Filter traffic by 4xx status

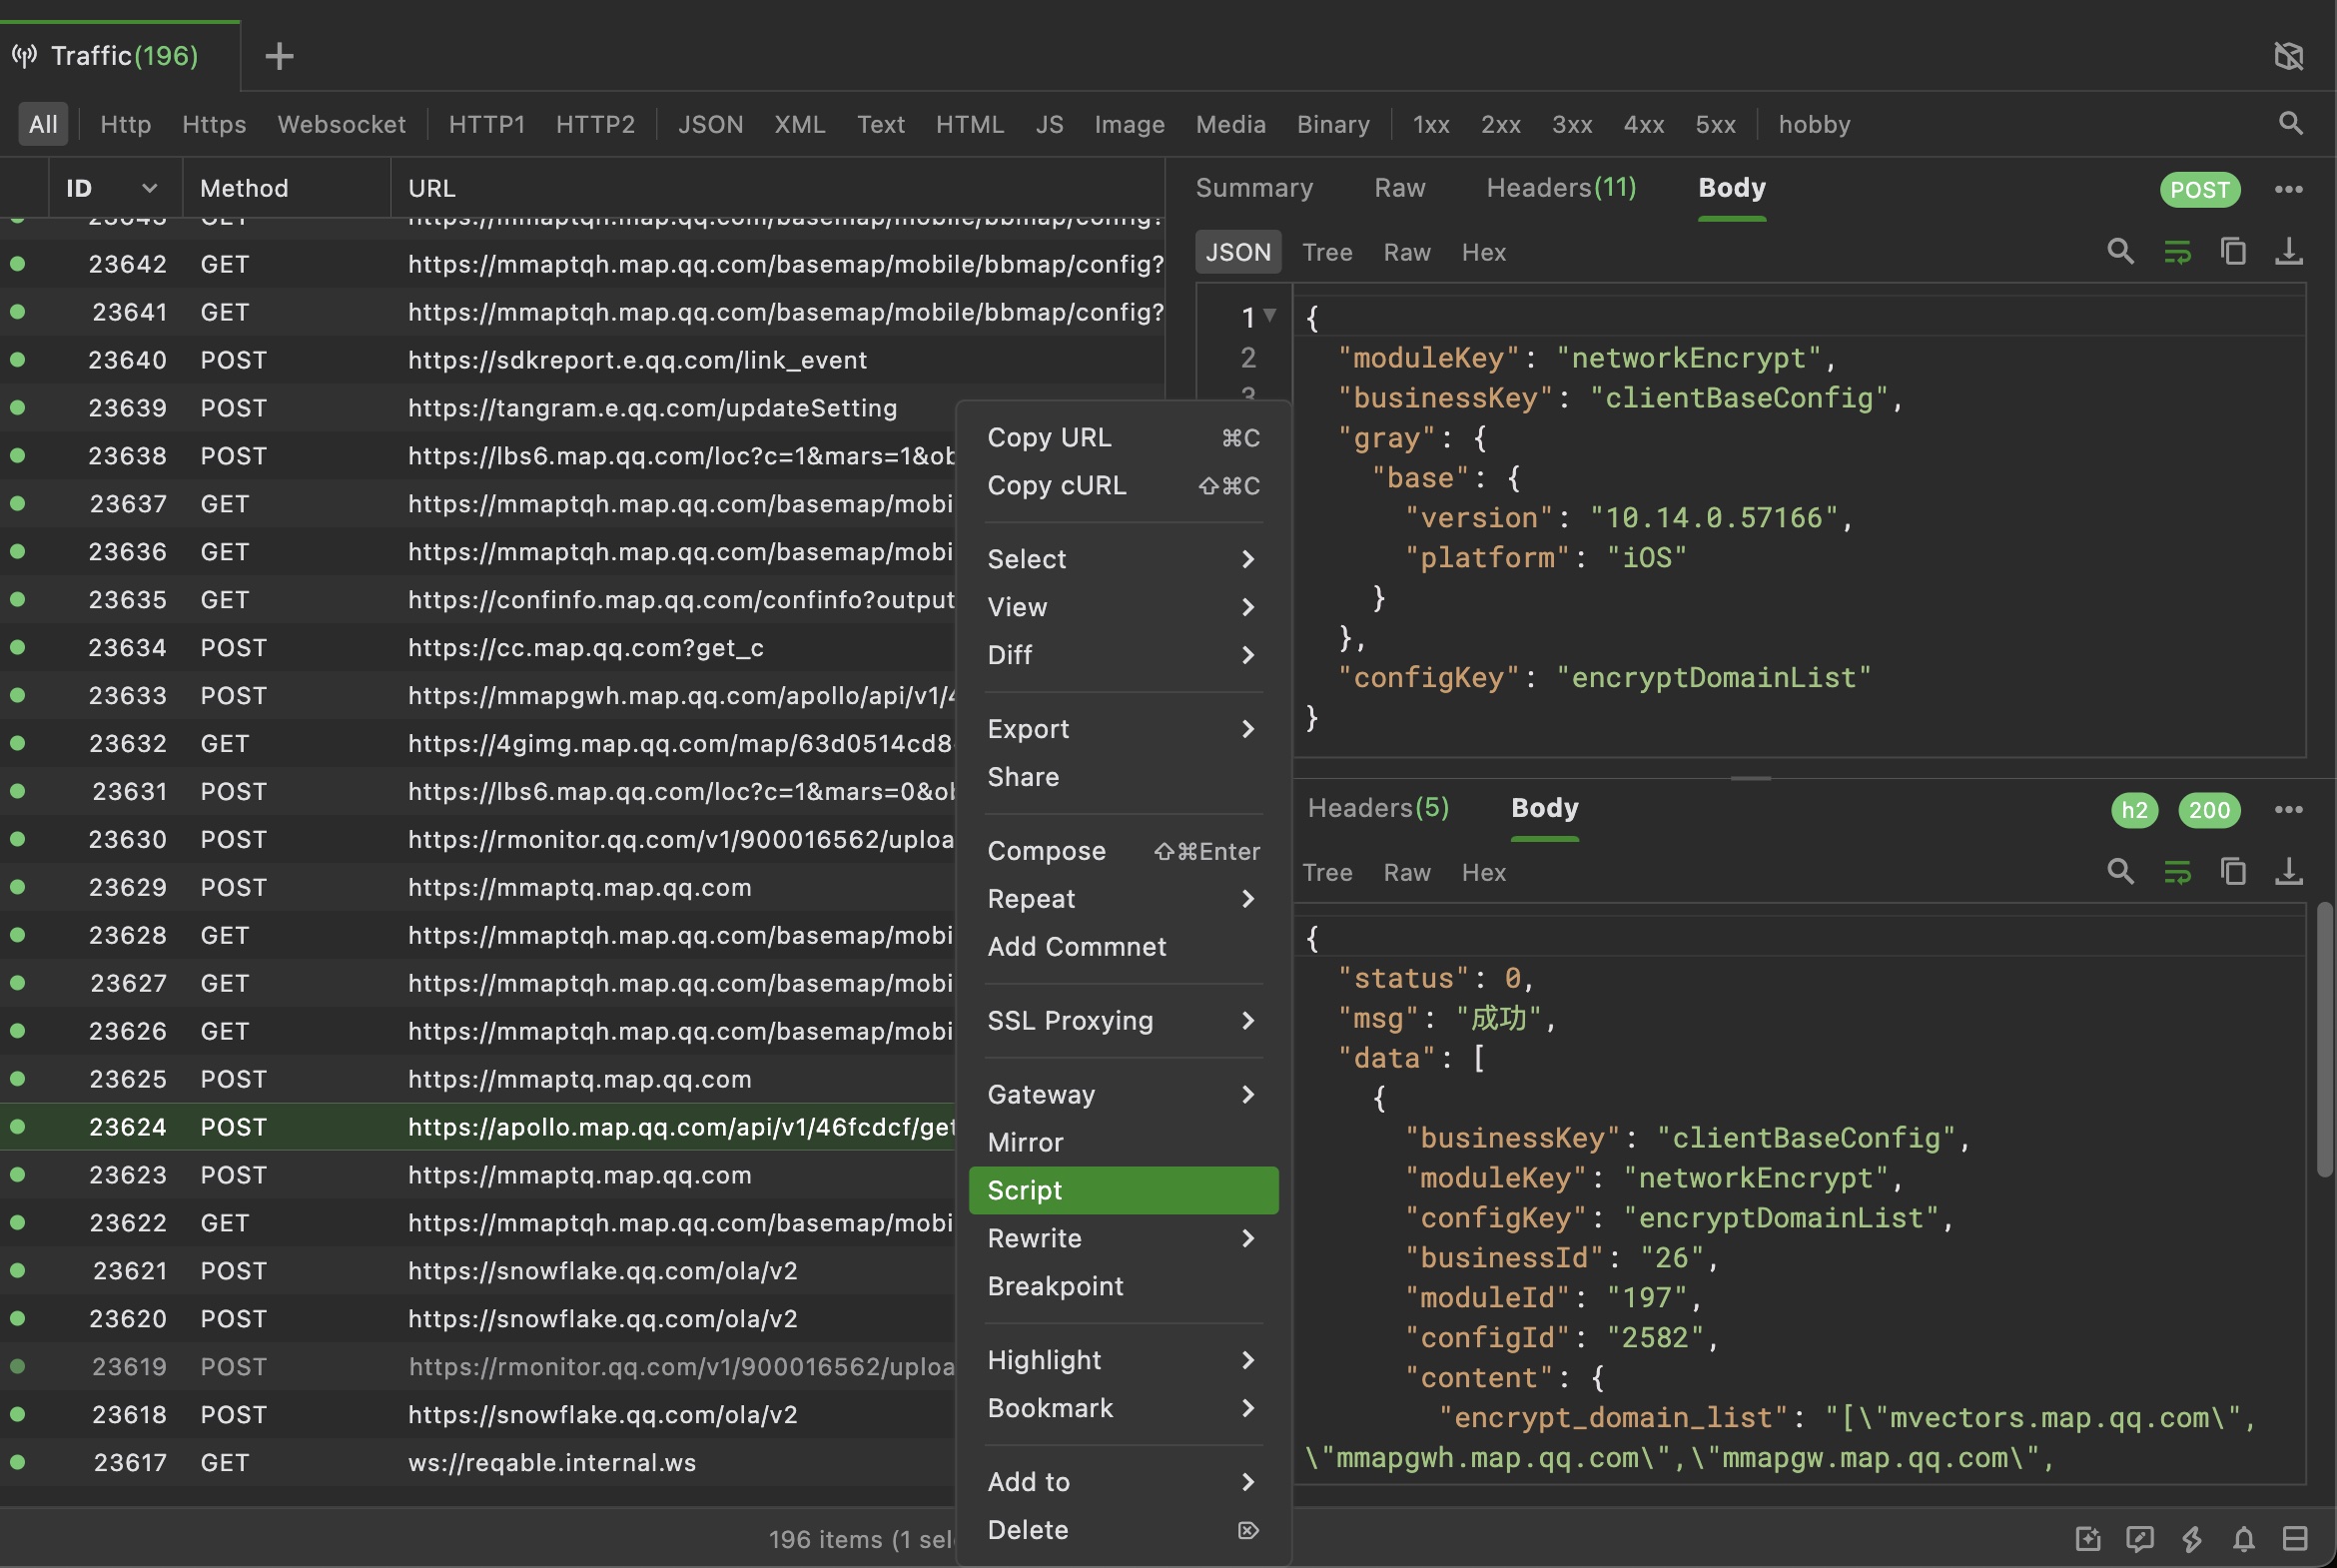(x=1643, y=124)
